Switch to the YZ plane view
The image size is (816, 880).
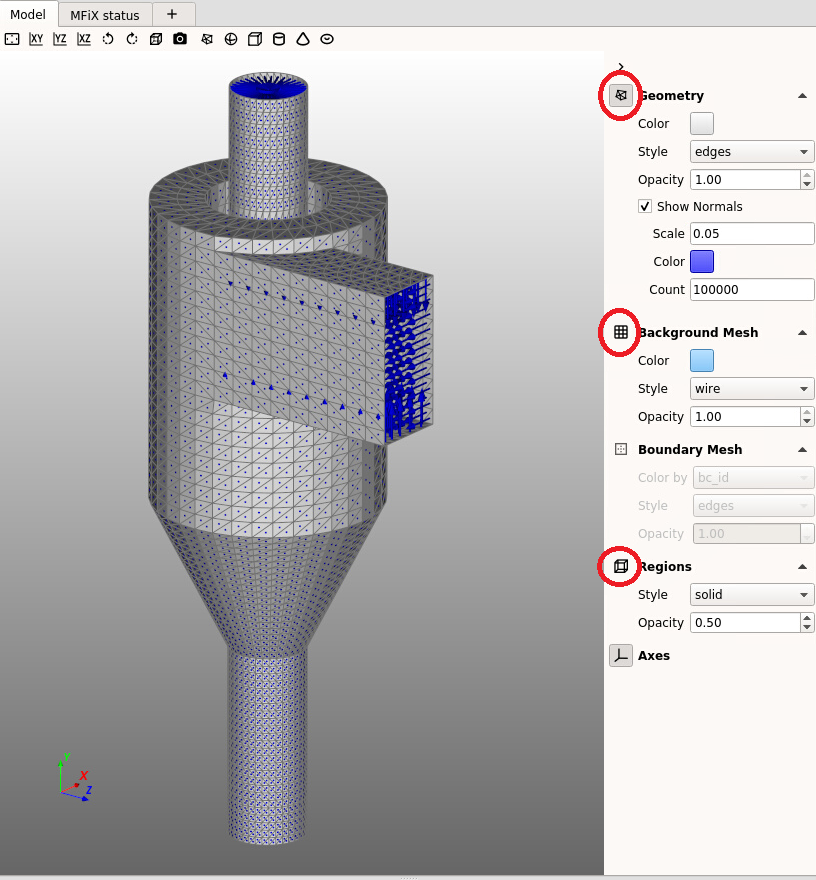[x=60, y=39]
